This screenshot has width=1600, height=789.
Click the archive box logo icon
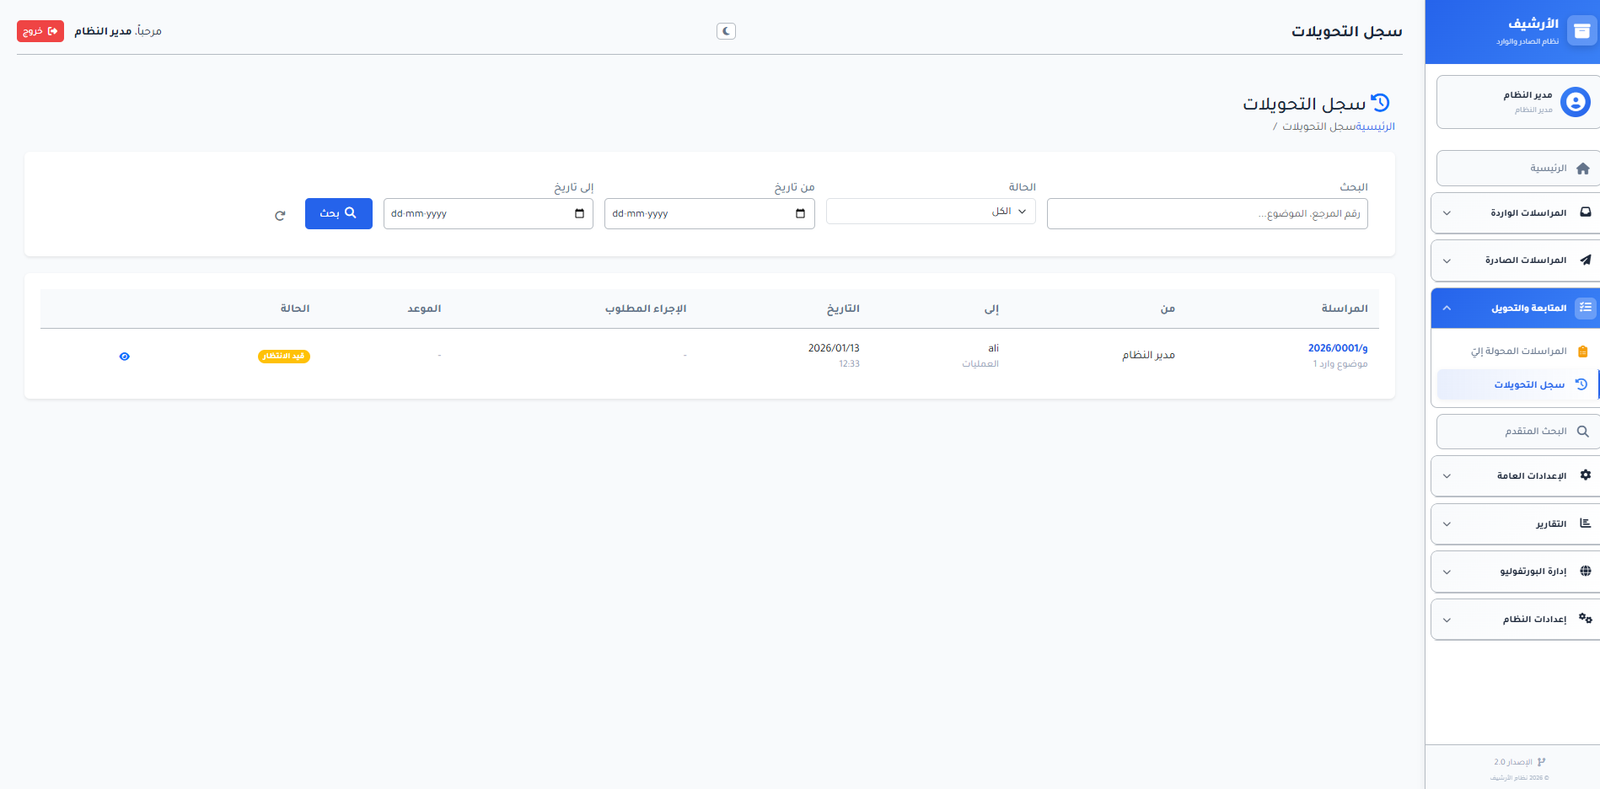1581,31
